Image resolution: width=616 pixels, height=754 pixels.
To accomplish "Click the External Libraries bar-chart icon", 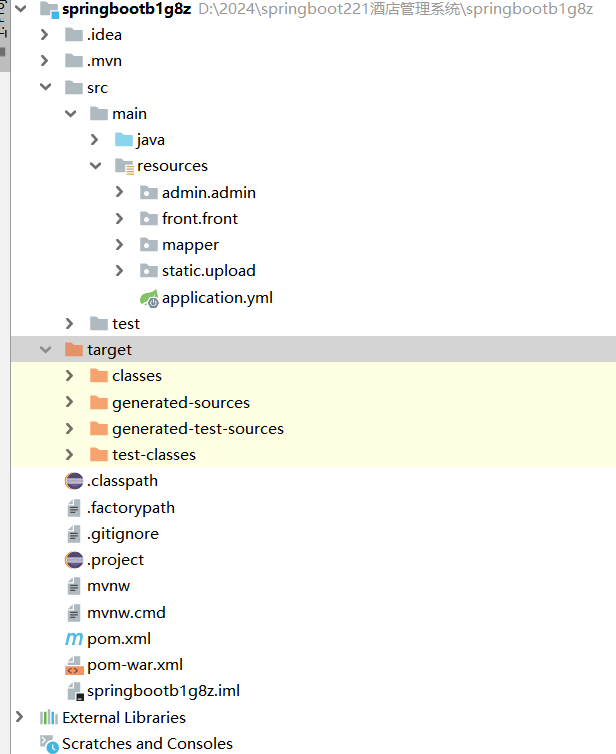I will click(49, 717).
